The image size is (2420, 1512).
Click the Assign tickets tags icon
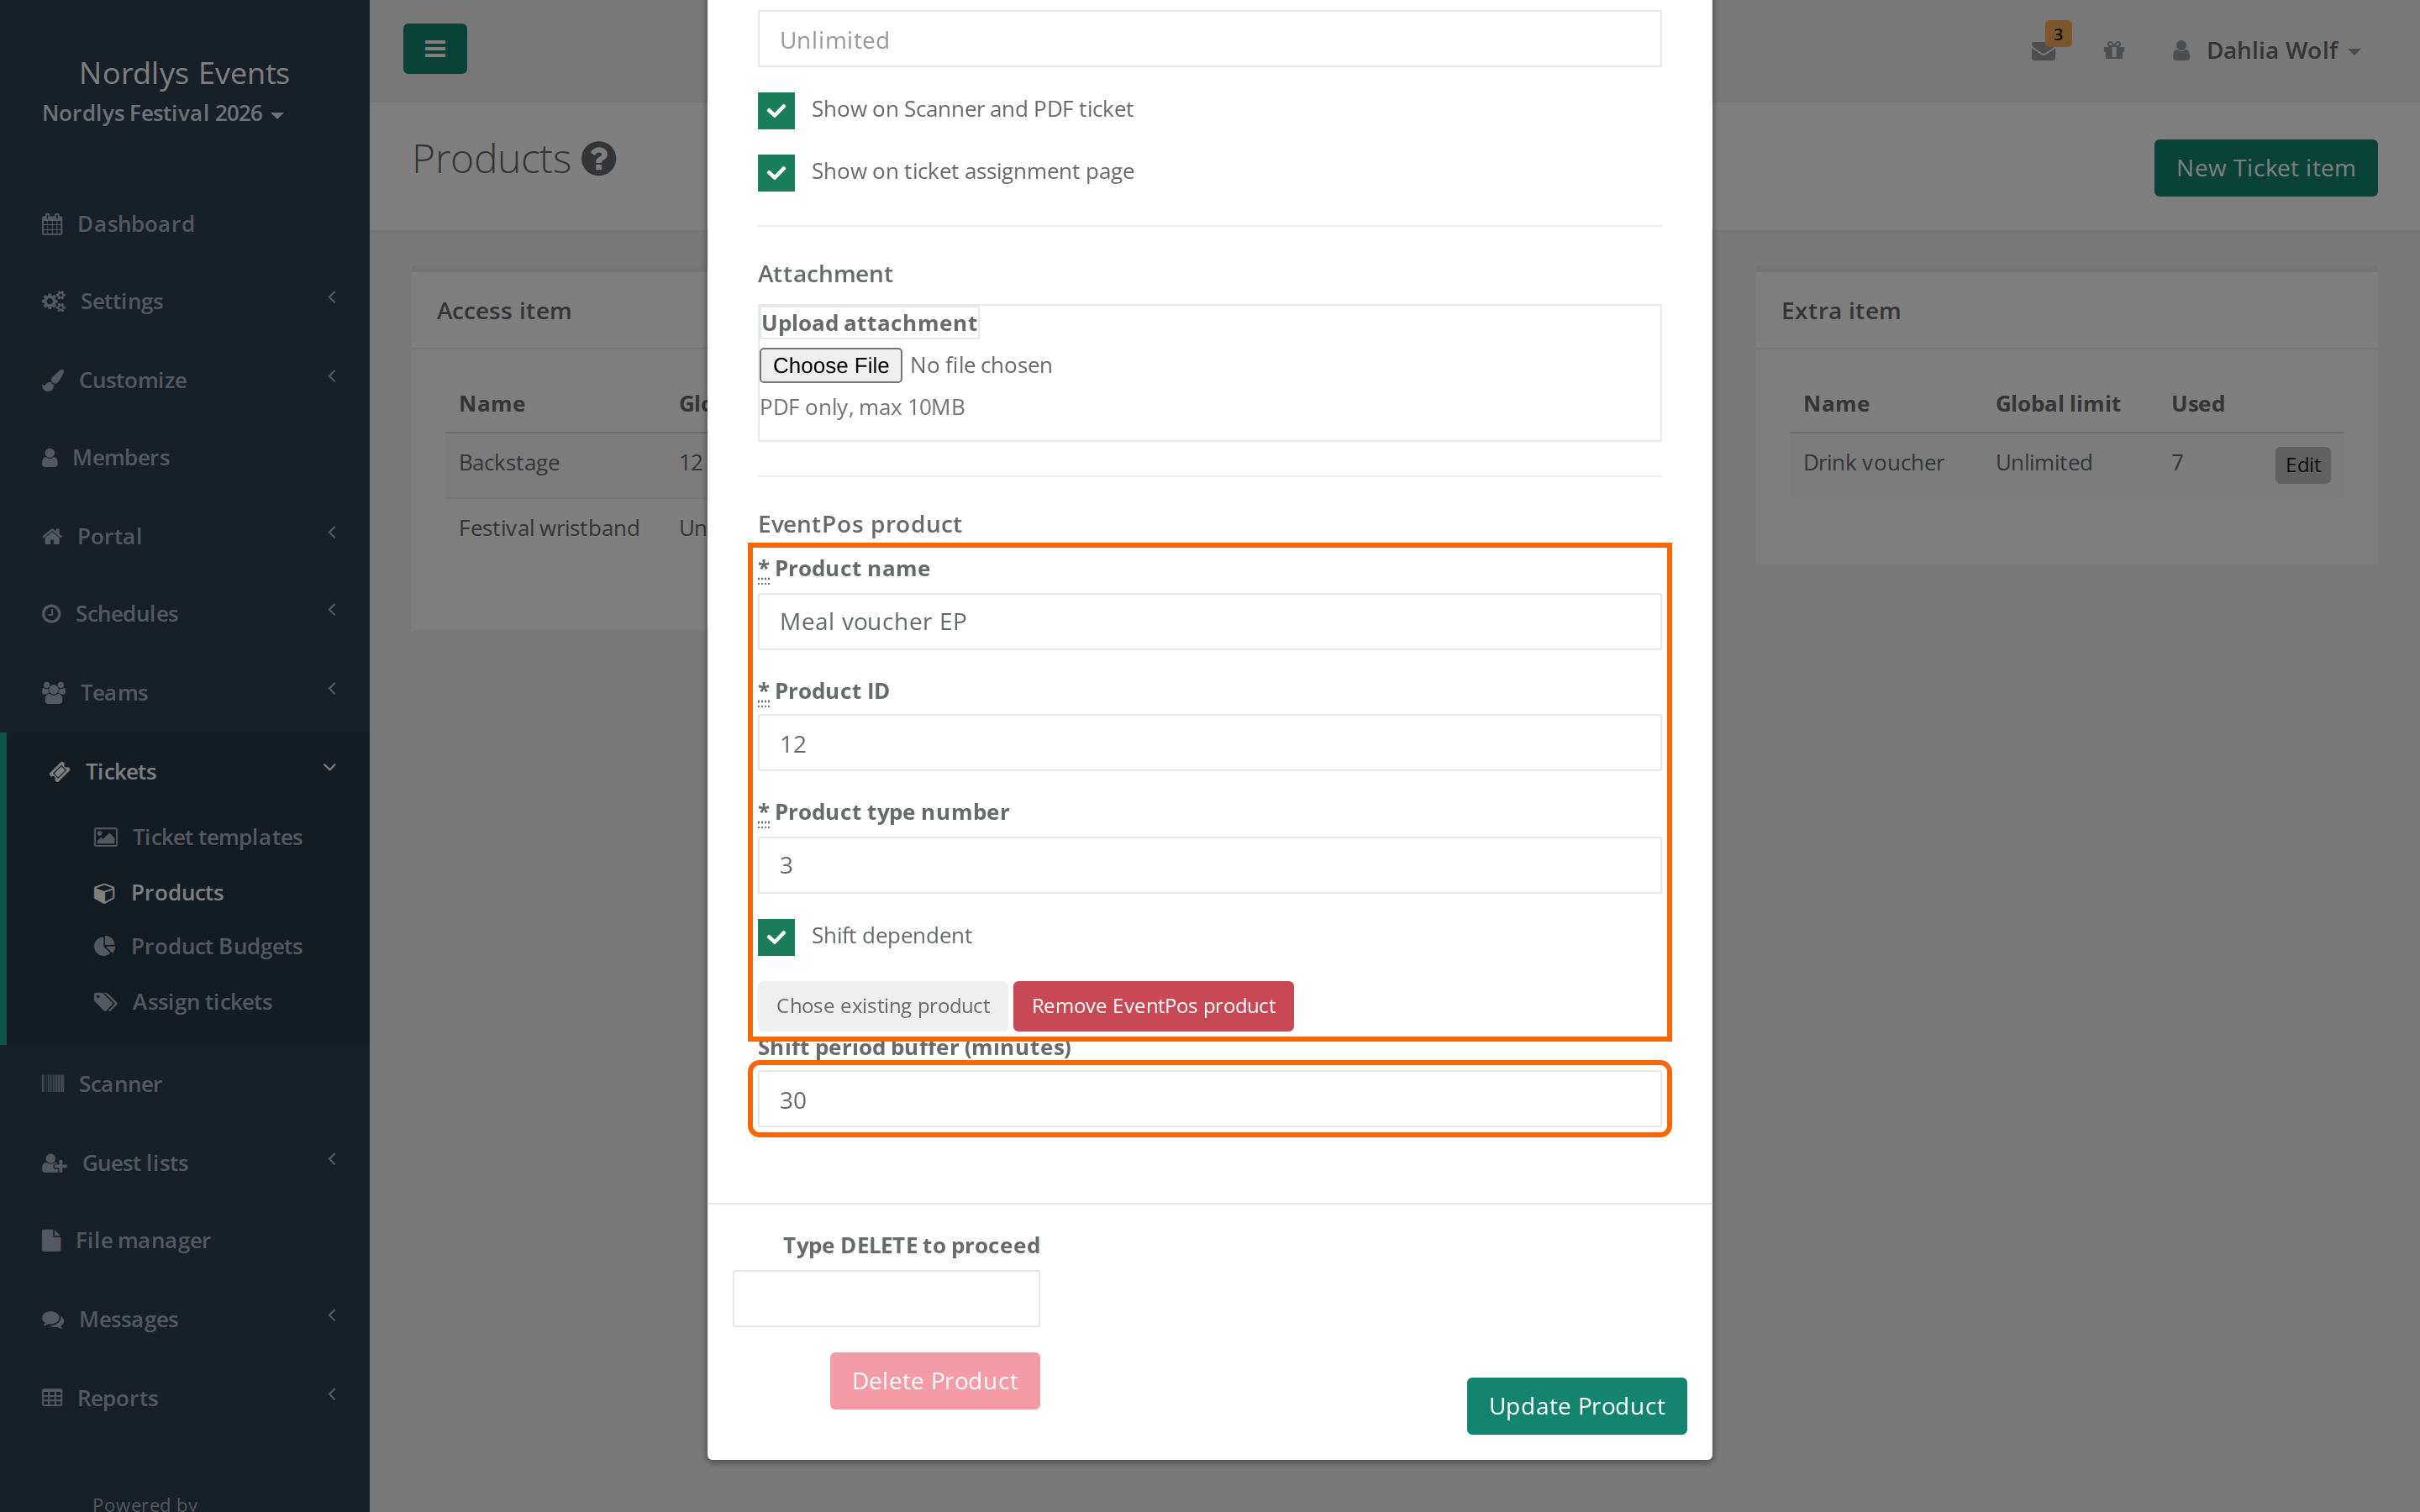click(105, 1002)
